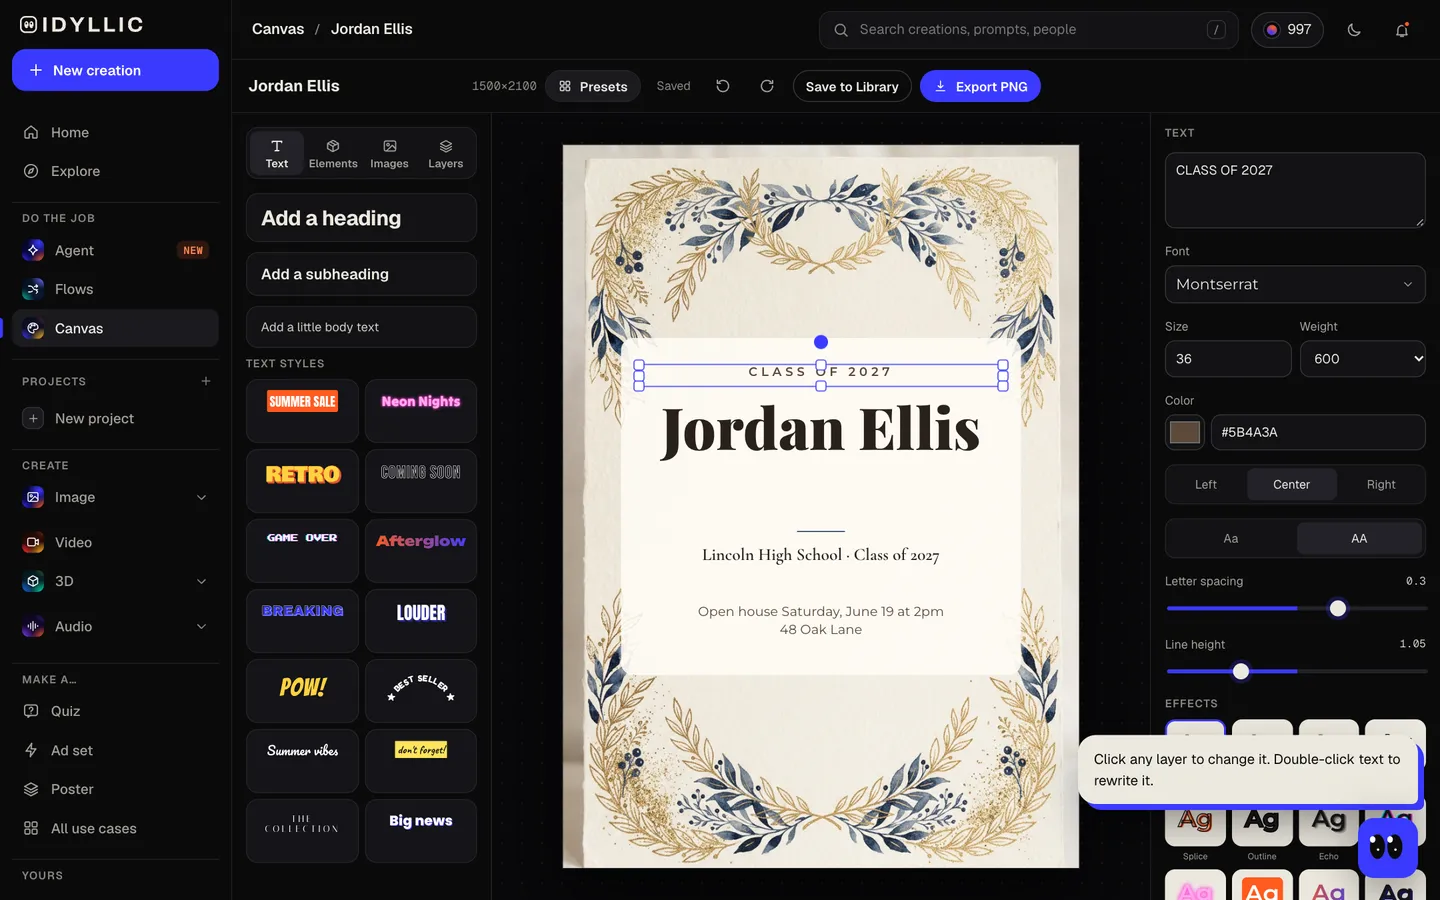Image resolution: width=1440 pixels, height=900 pixels.
Task: Switch to the Images tab
Action: [389, 153]
